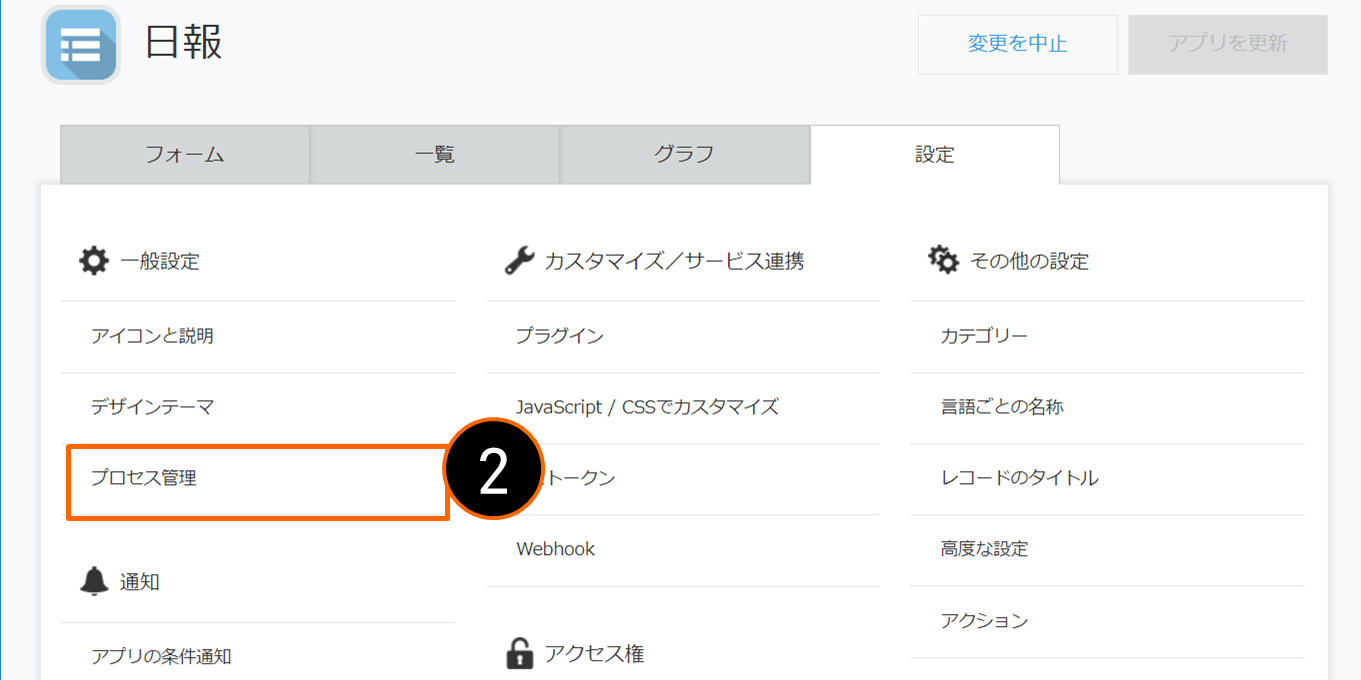Open アイコンと説明 settings
This screenshot has height=680, width=1361.
(152, 336)
